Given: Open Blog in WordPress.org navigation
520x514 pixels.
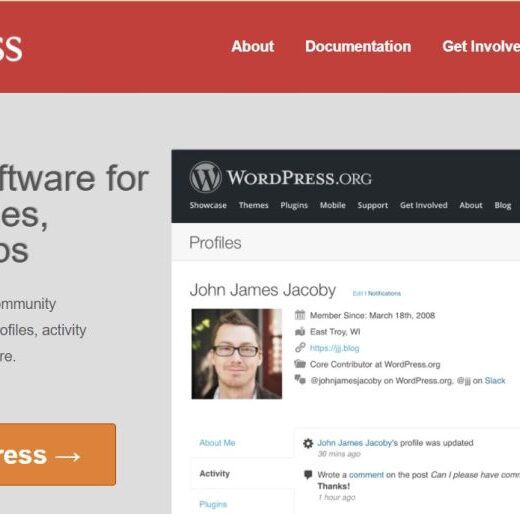Looking at the screenshot, I should point(503,205).
